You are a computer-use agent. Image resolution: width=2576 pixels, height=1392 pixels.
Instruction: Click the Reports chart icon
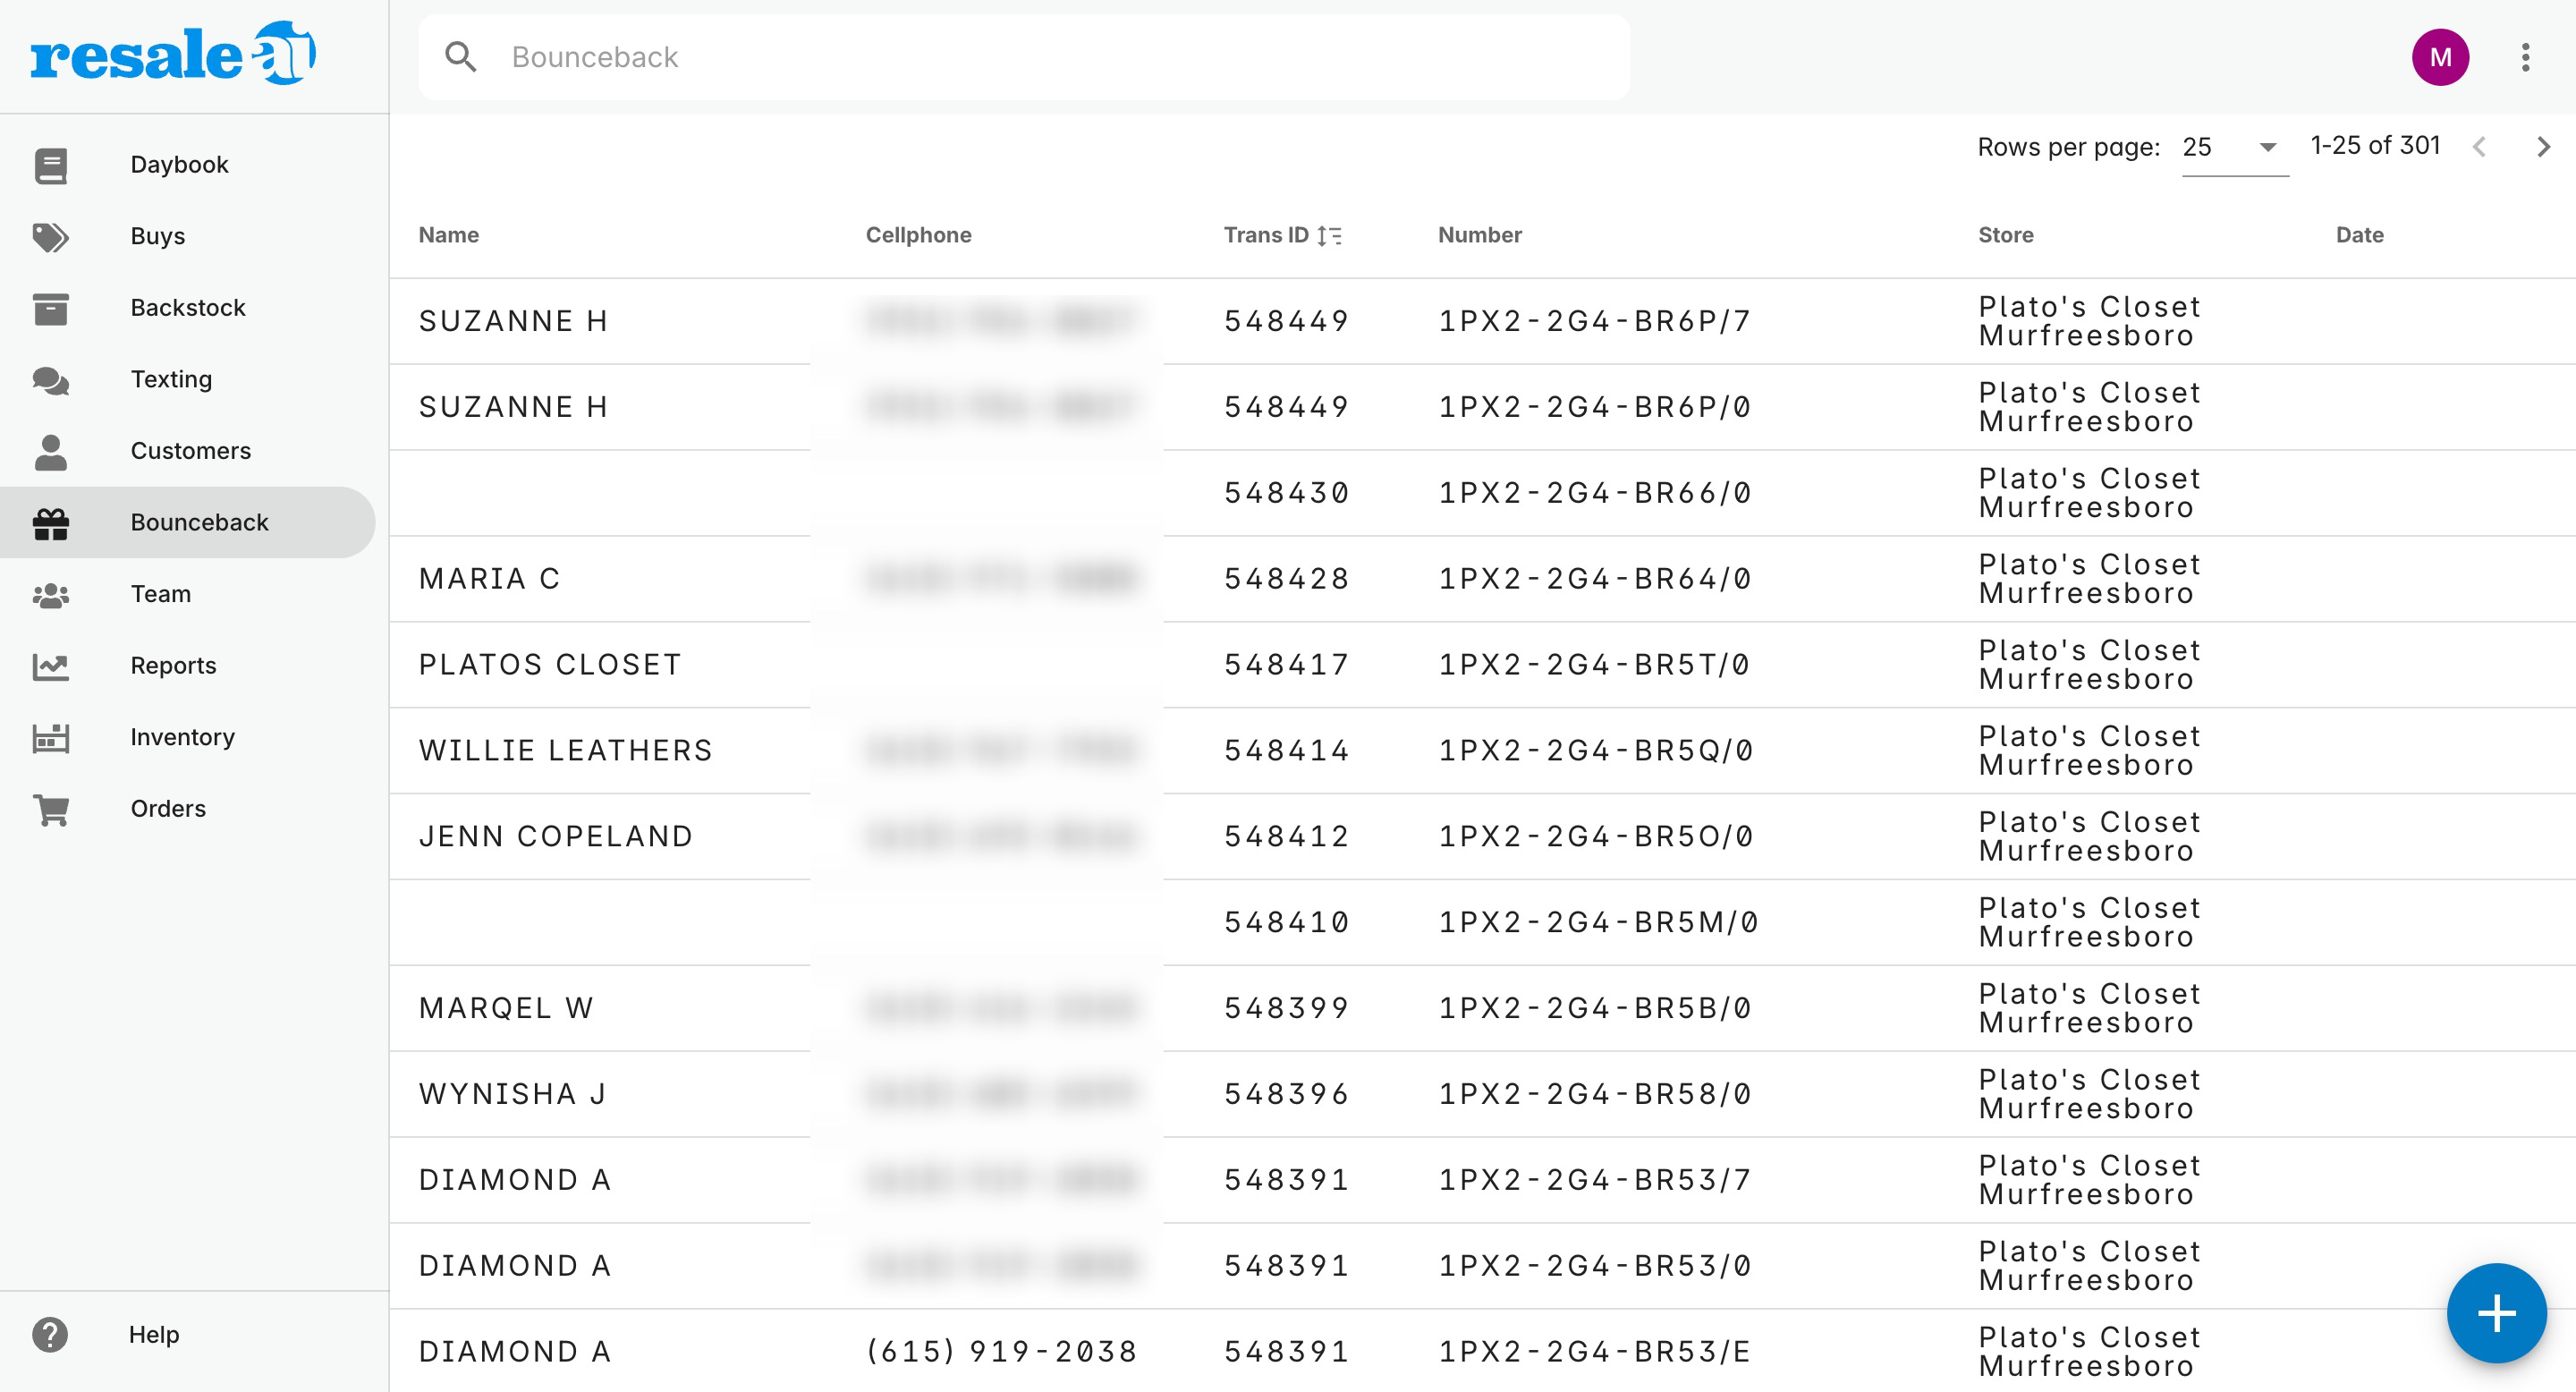click(x=50, y=666)
